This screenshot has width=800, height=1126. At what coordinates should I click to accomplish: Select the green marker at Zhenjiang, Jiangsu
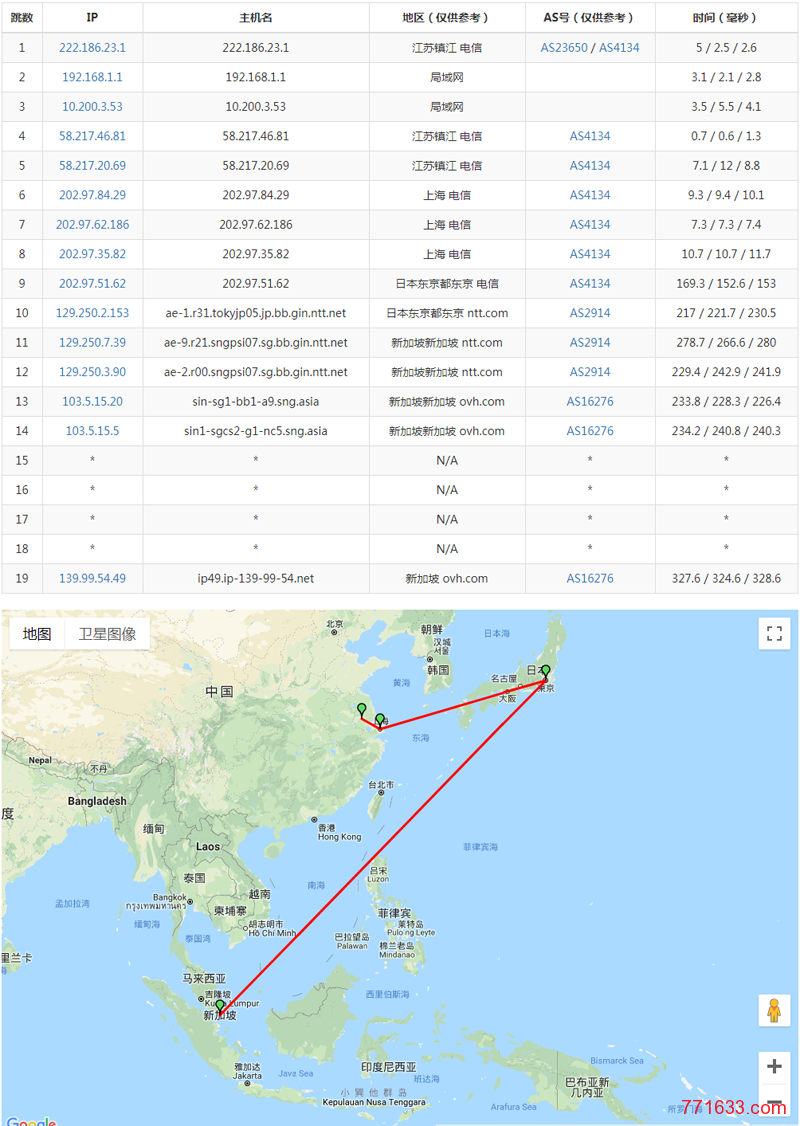[361, 711]
